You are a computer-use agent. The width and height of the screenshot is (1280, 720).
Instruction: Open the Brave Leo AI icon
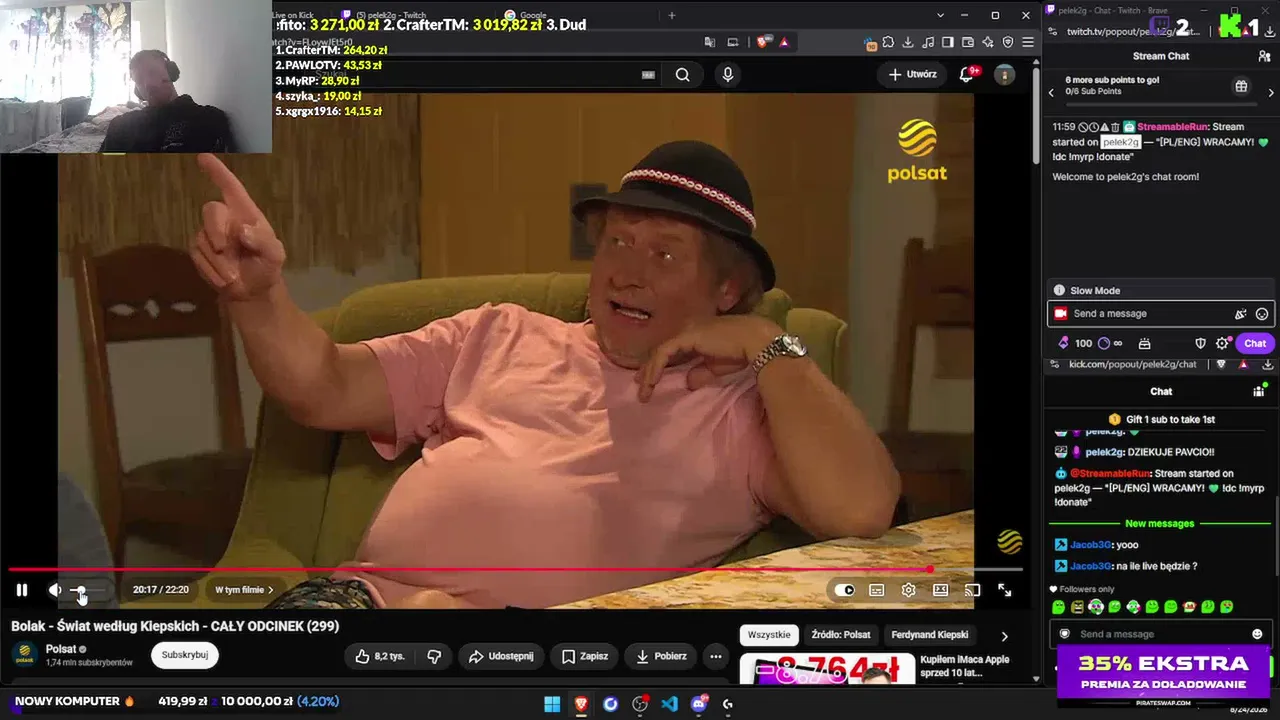coord(988,42)
